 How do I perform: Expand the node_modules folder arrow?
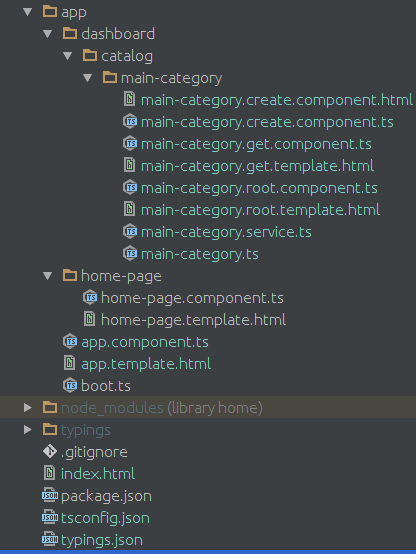click(28, 407)
